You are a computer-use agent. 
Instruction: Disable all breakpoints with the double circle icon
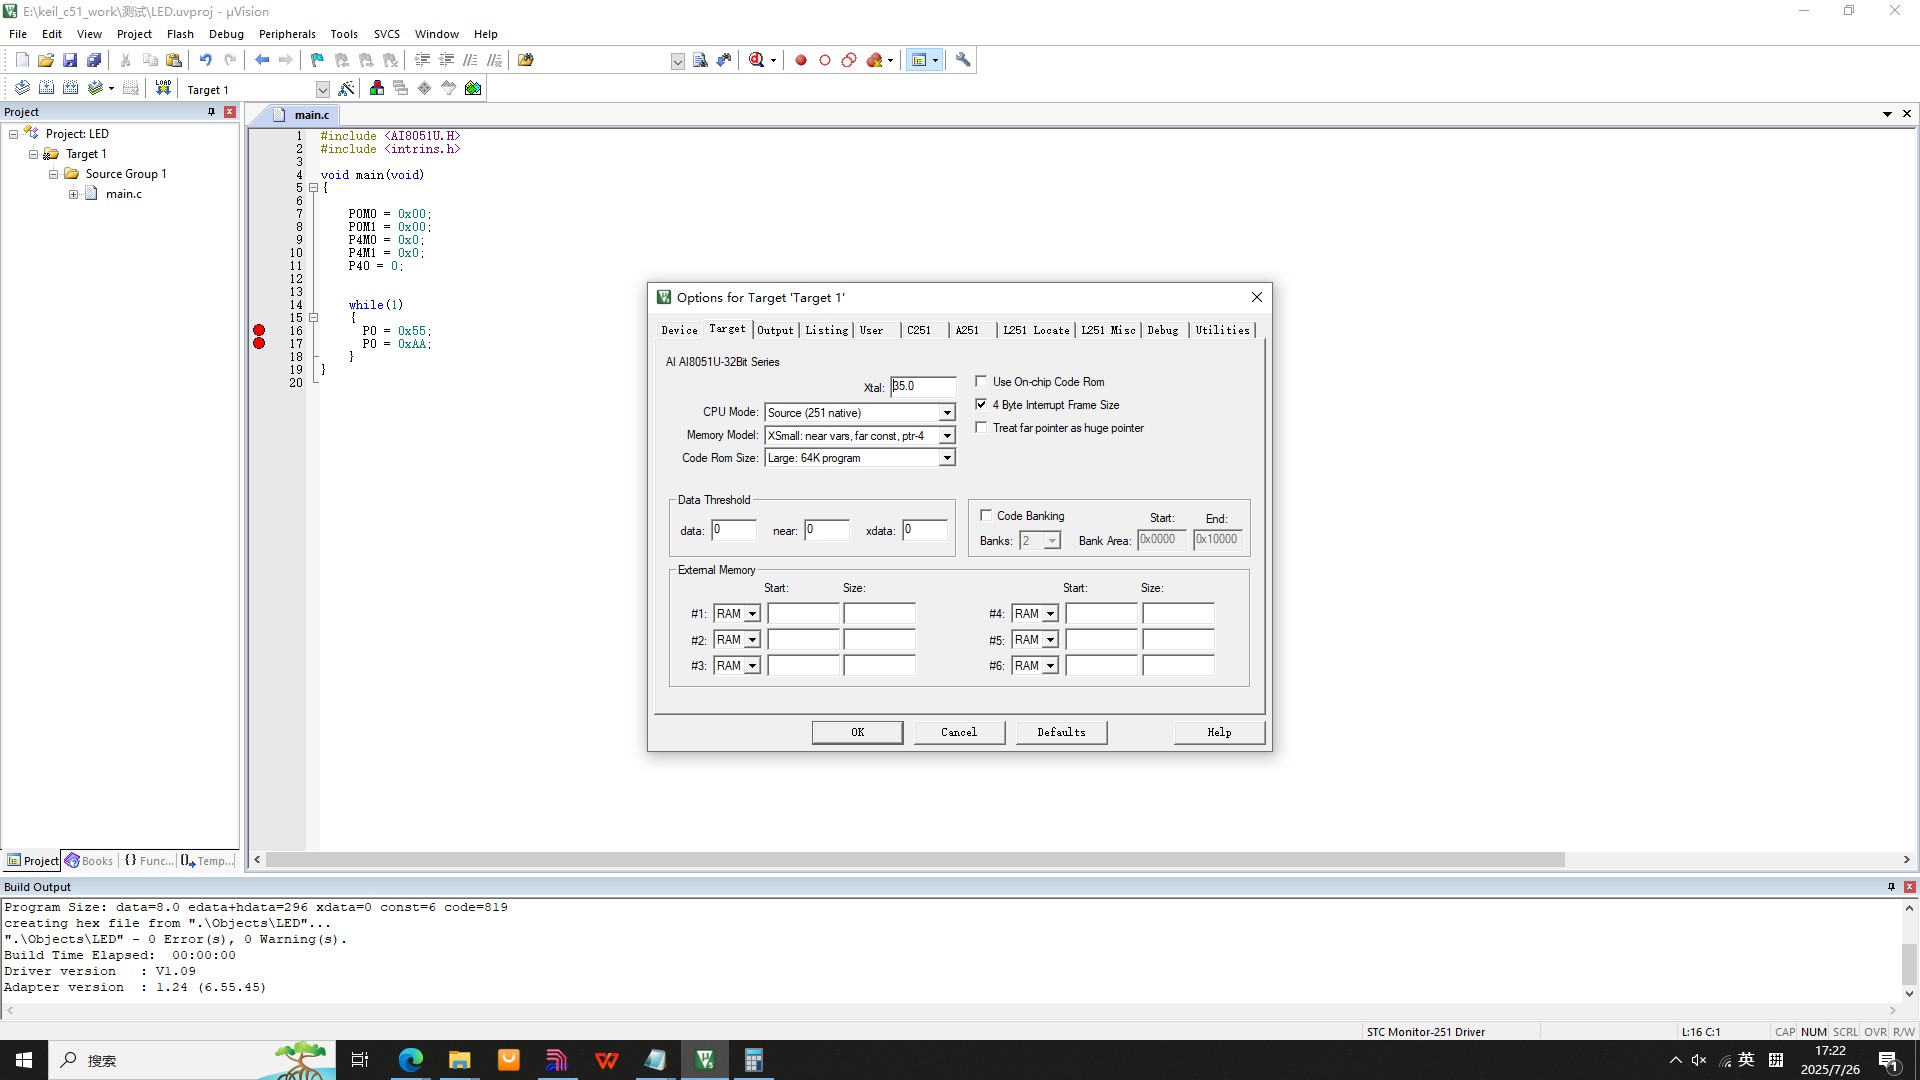pos(849,60)
